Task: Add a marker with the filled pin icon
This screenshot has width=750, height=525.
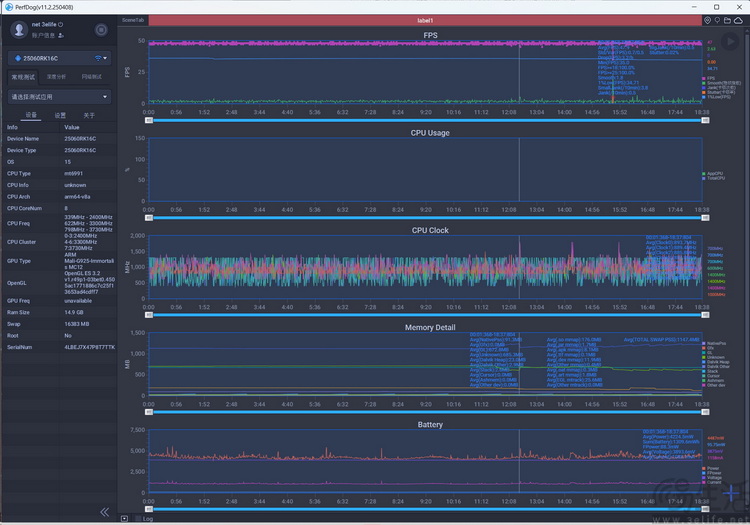Action: click(707, 20)
